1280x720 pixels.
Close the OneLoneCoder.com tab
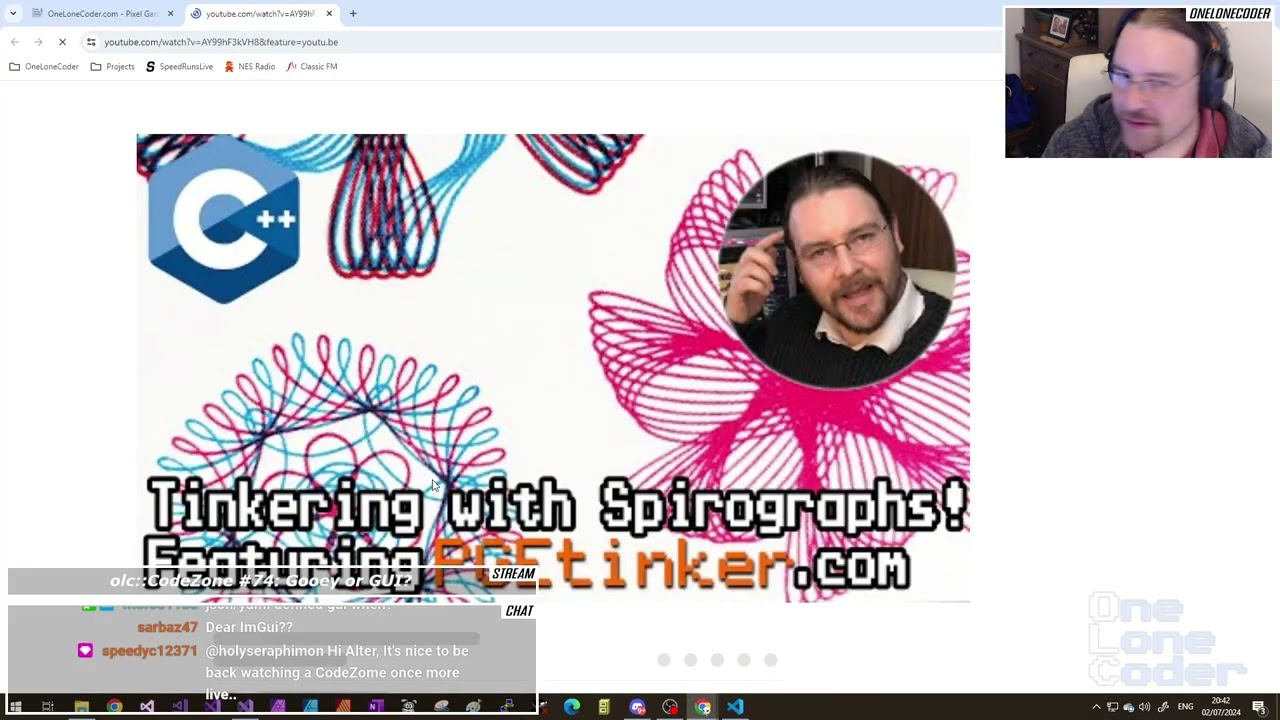(x=170, y=14)
